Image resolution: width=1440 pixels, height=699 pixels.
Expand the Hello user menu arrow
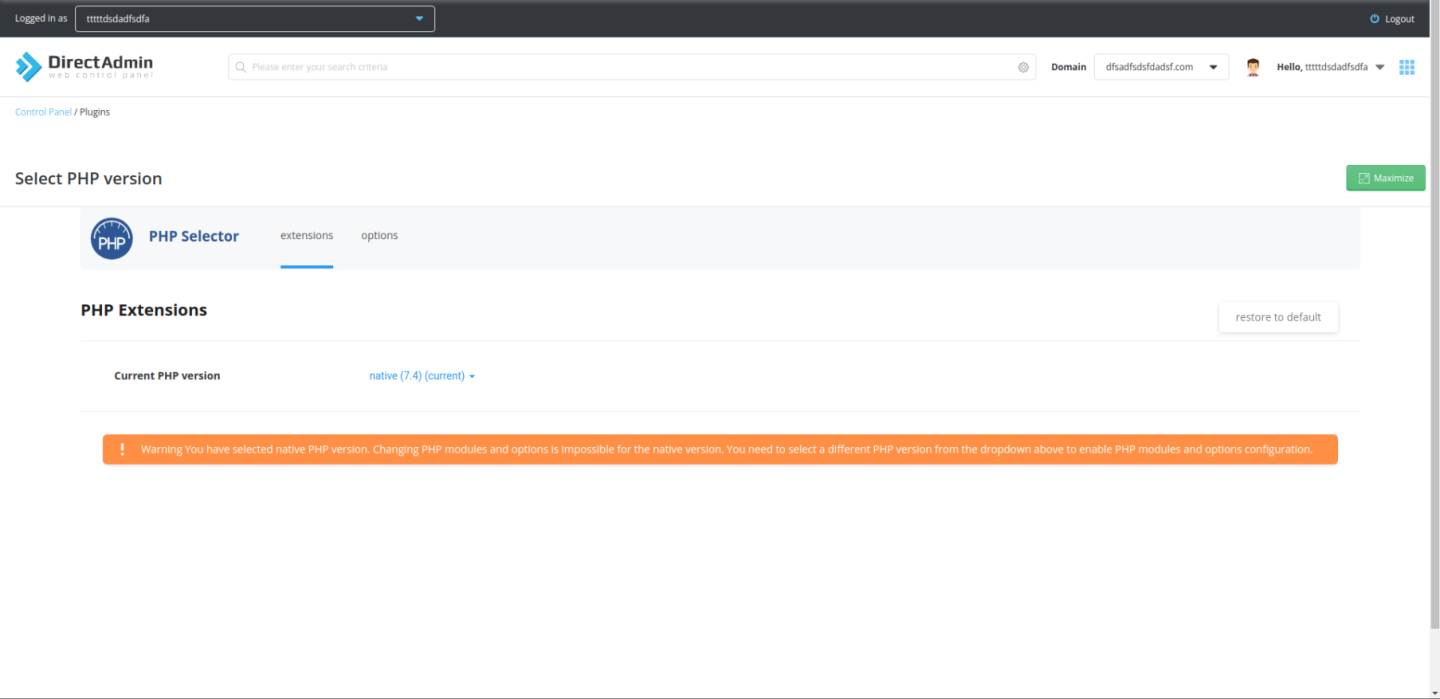pyautogui.click(x=1380, y=67)
